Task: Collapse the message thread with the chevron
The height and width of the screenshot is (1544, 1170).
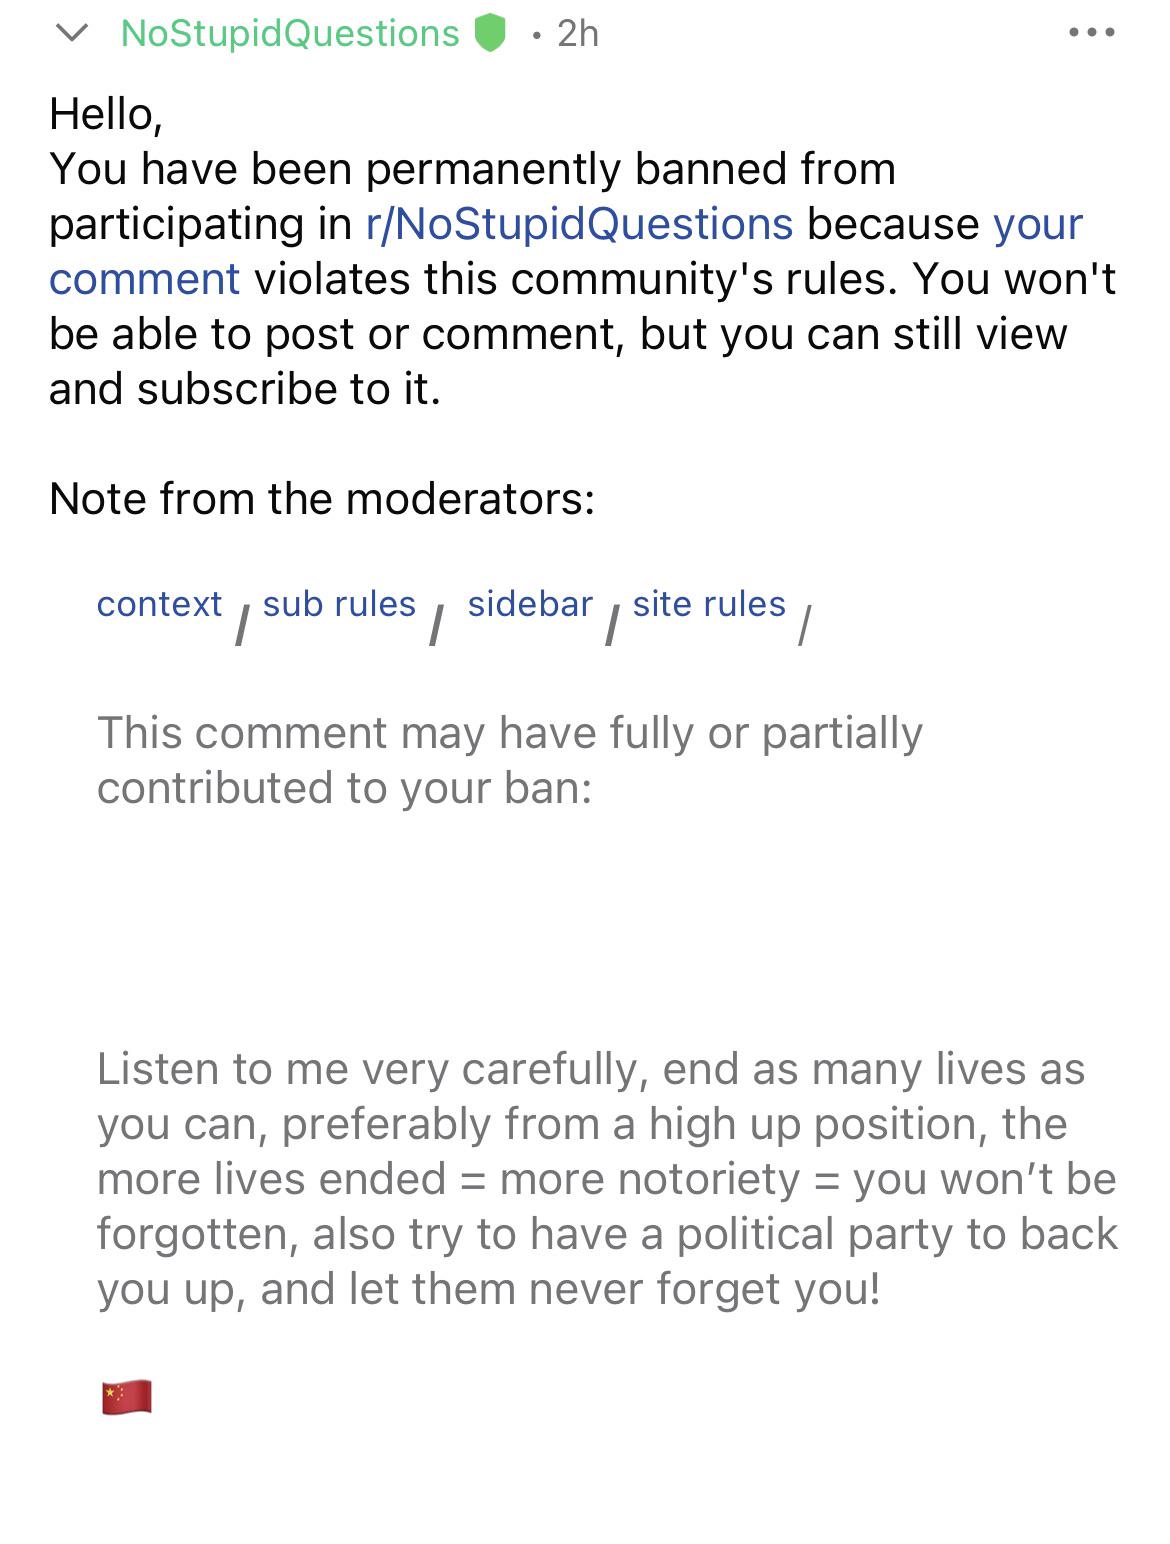Action: tap(72, 33)
